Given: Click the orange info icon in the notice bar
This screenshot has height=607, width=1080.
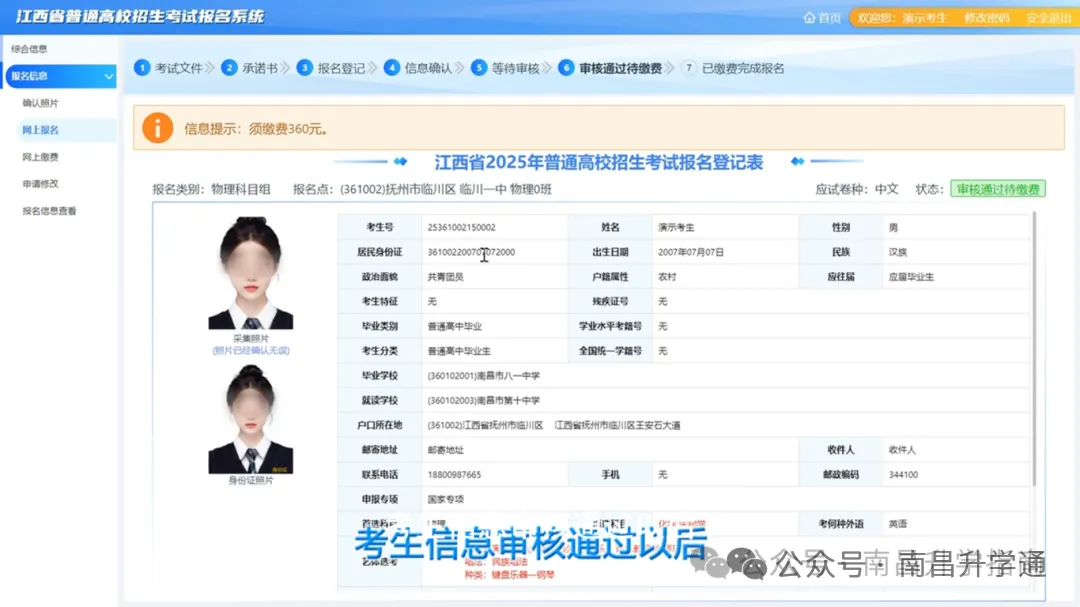Looking at the screenshot, I should tap(158, 128).
